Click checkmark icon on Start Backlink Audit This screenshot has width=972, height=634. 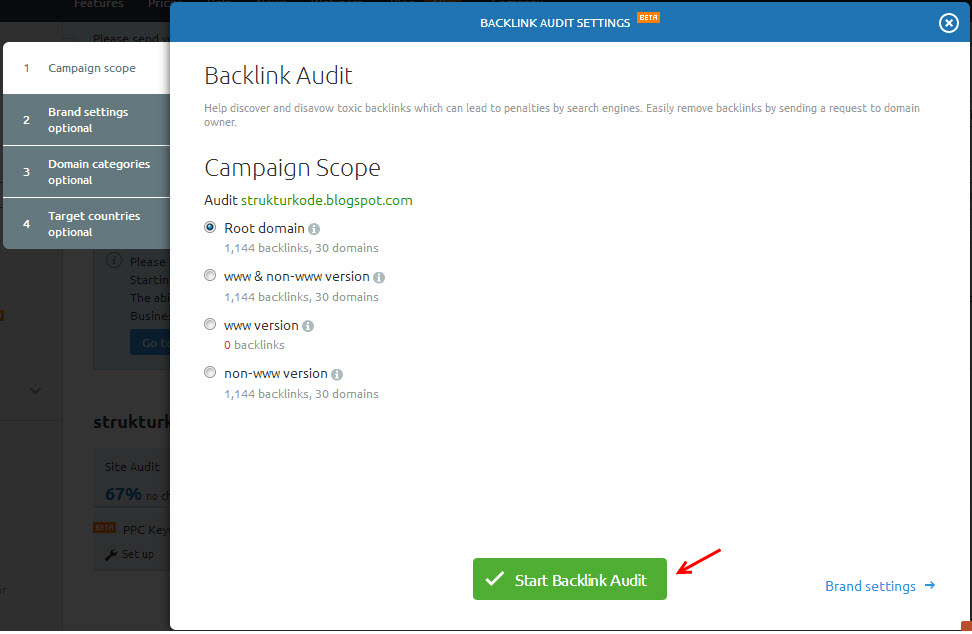point(495,579)
